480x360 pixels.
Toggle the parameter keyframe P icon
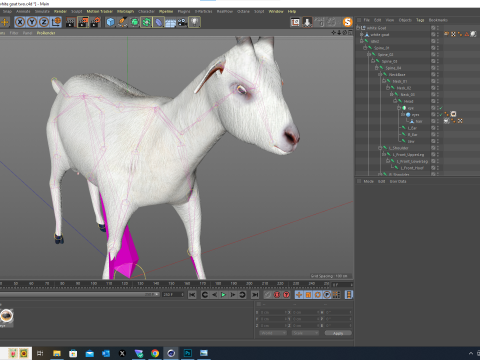[327, 295]
